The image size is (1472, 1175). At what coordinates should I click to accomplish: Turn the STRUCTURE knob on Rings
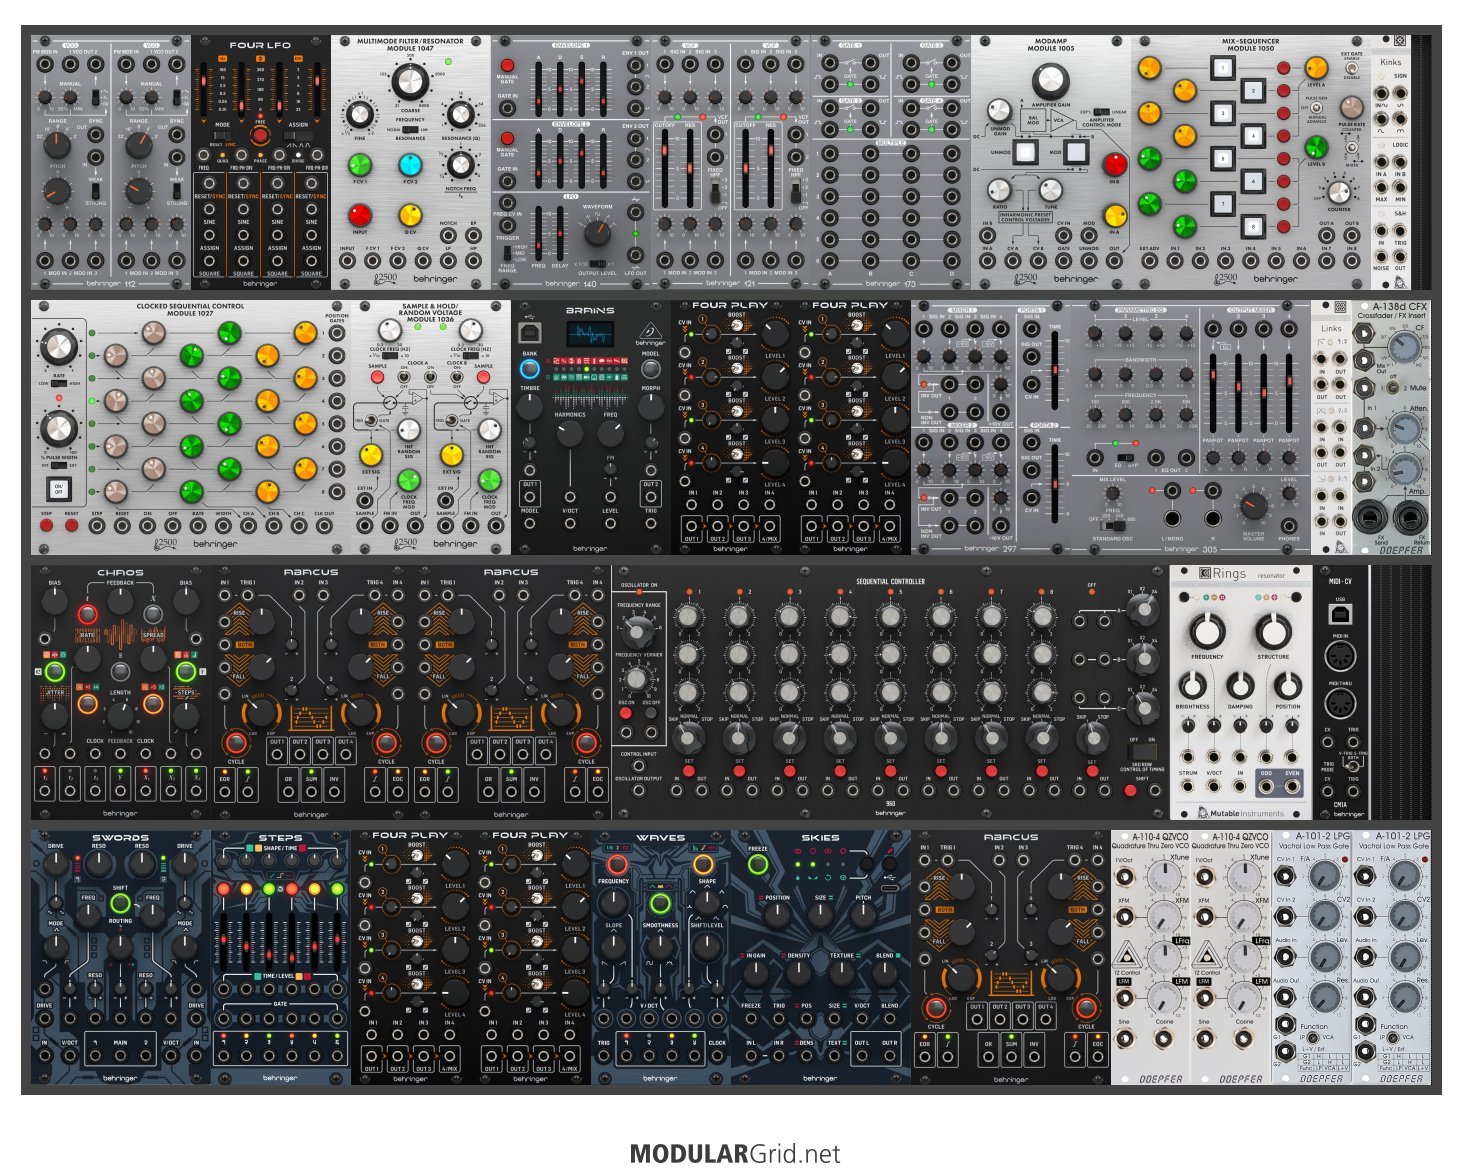coord(1273,631)
